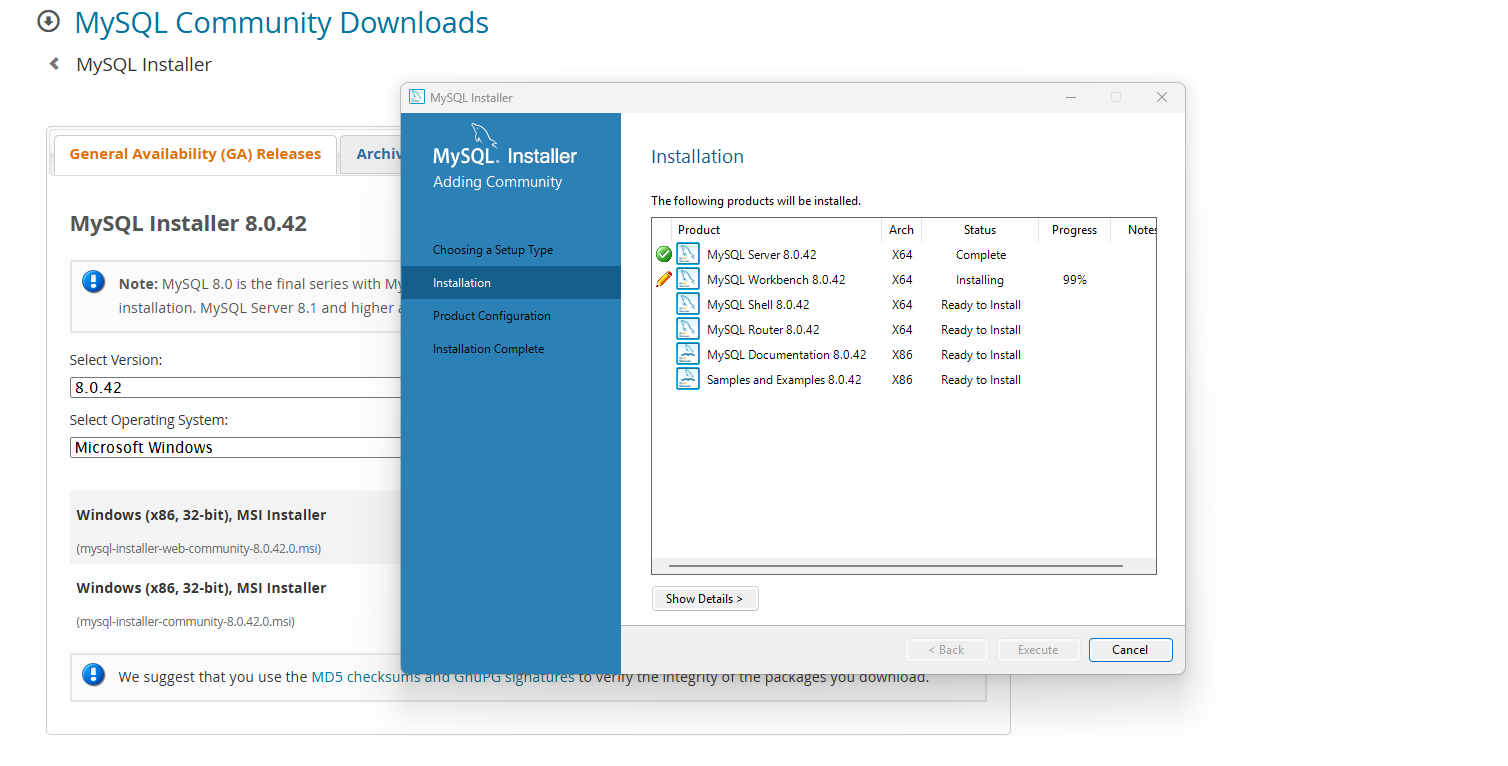Image resolution: width=1508 pixels, height=766 pixels.
Task: Click the Product column header
Action: click(x=778, y=230)
